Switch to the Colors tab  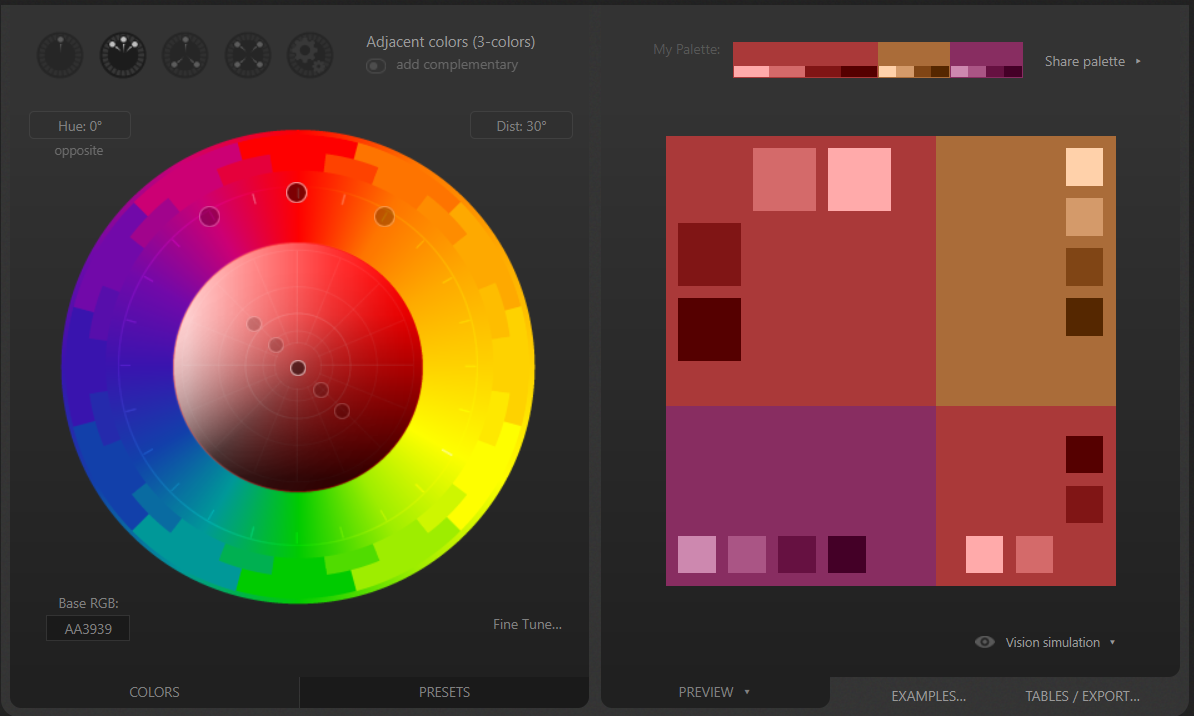[154, 692]
